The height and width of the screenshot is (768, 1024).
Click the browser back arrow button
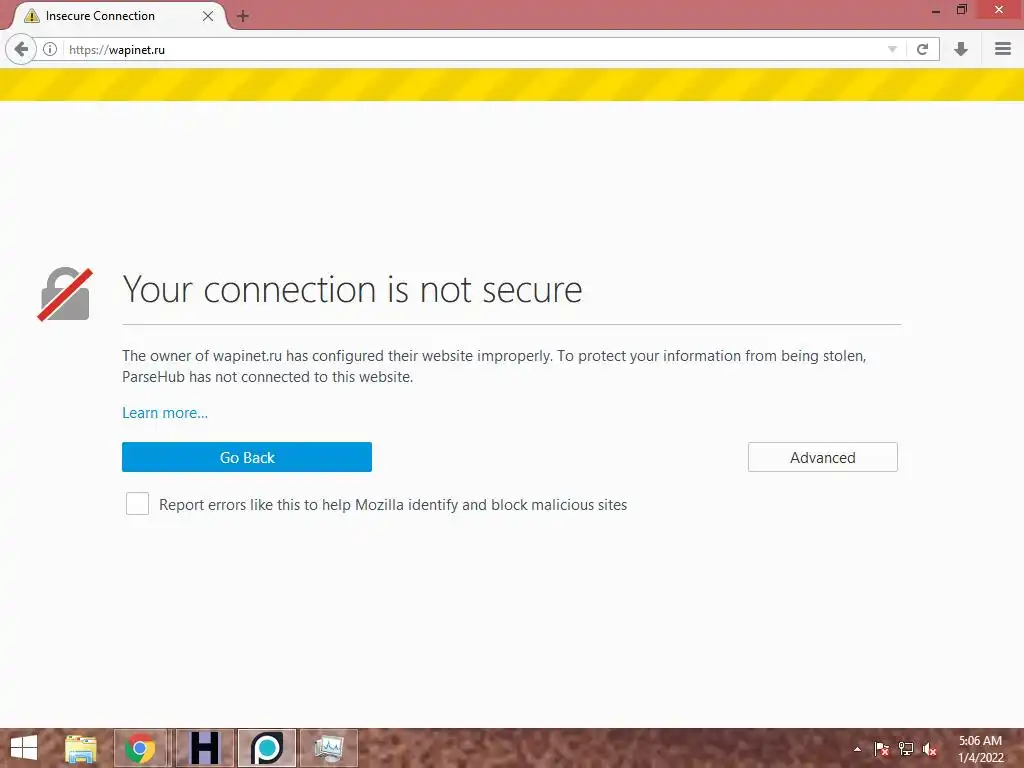pos(21,49)
